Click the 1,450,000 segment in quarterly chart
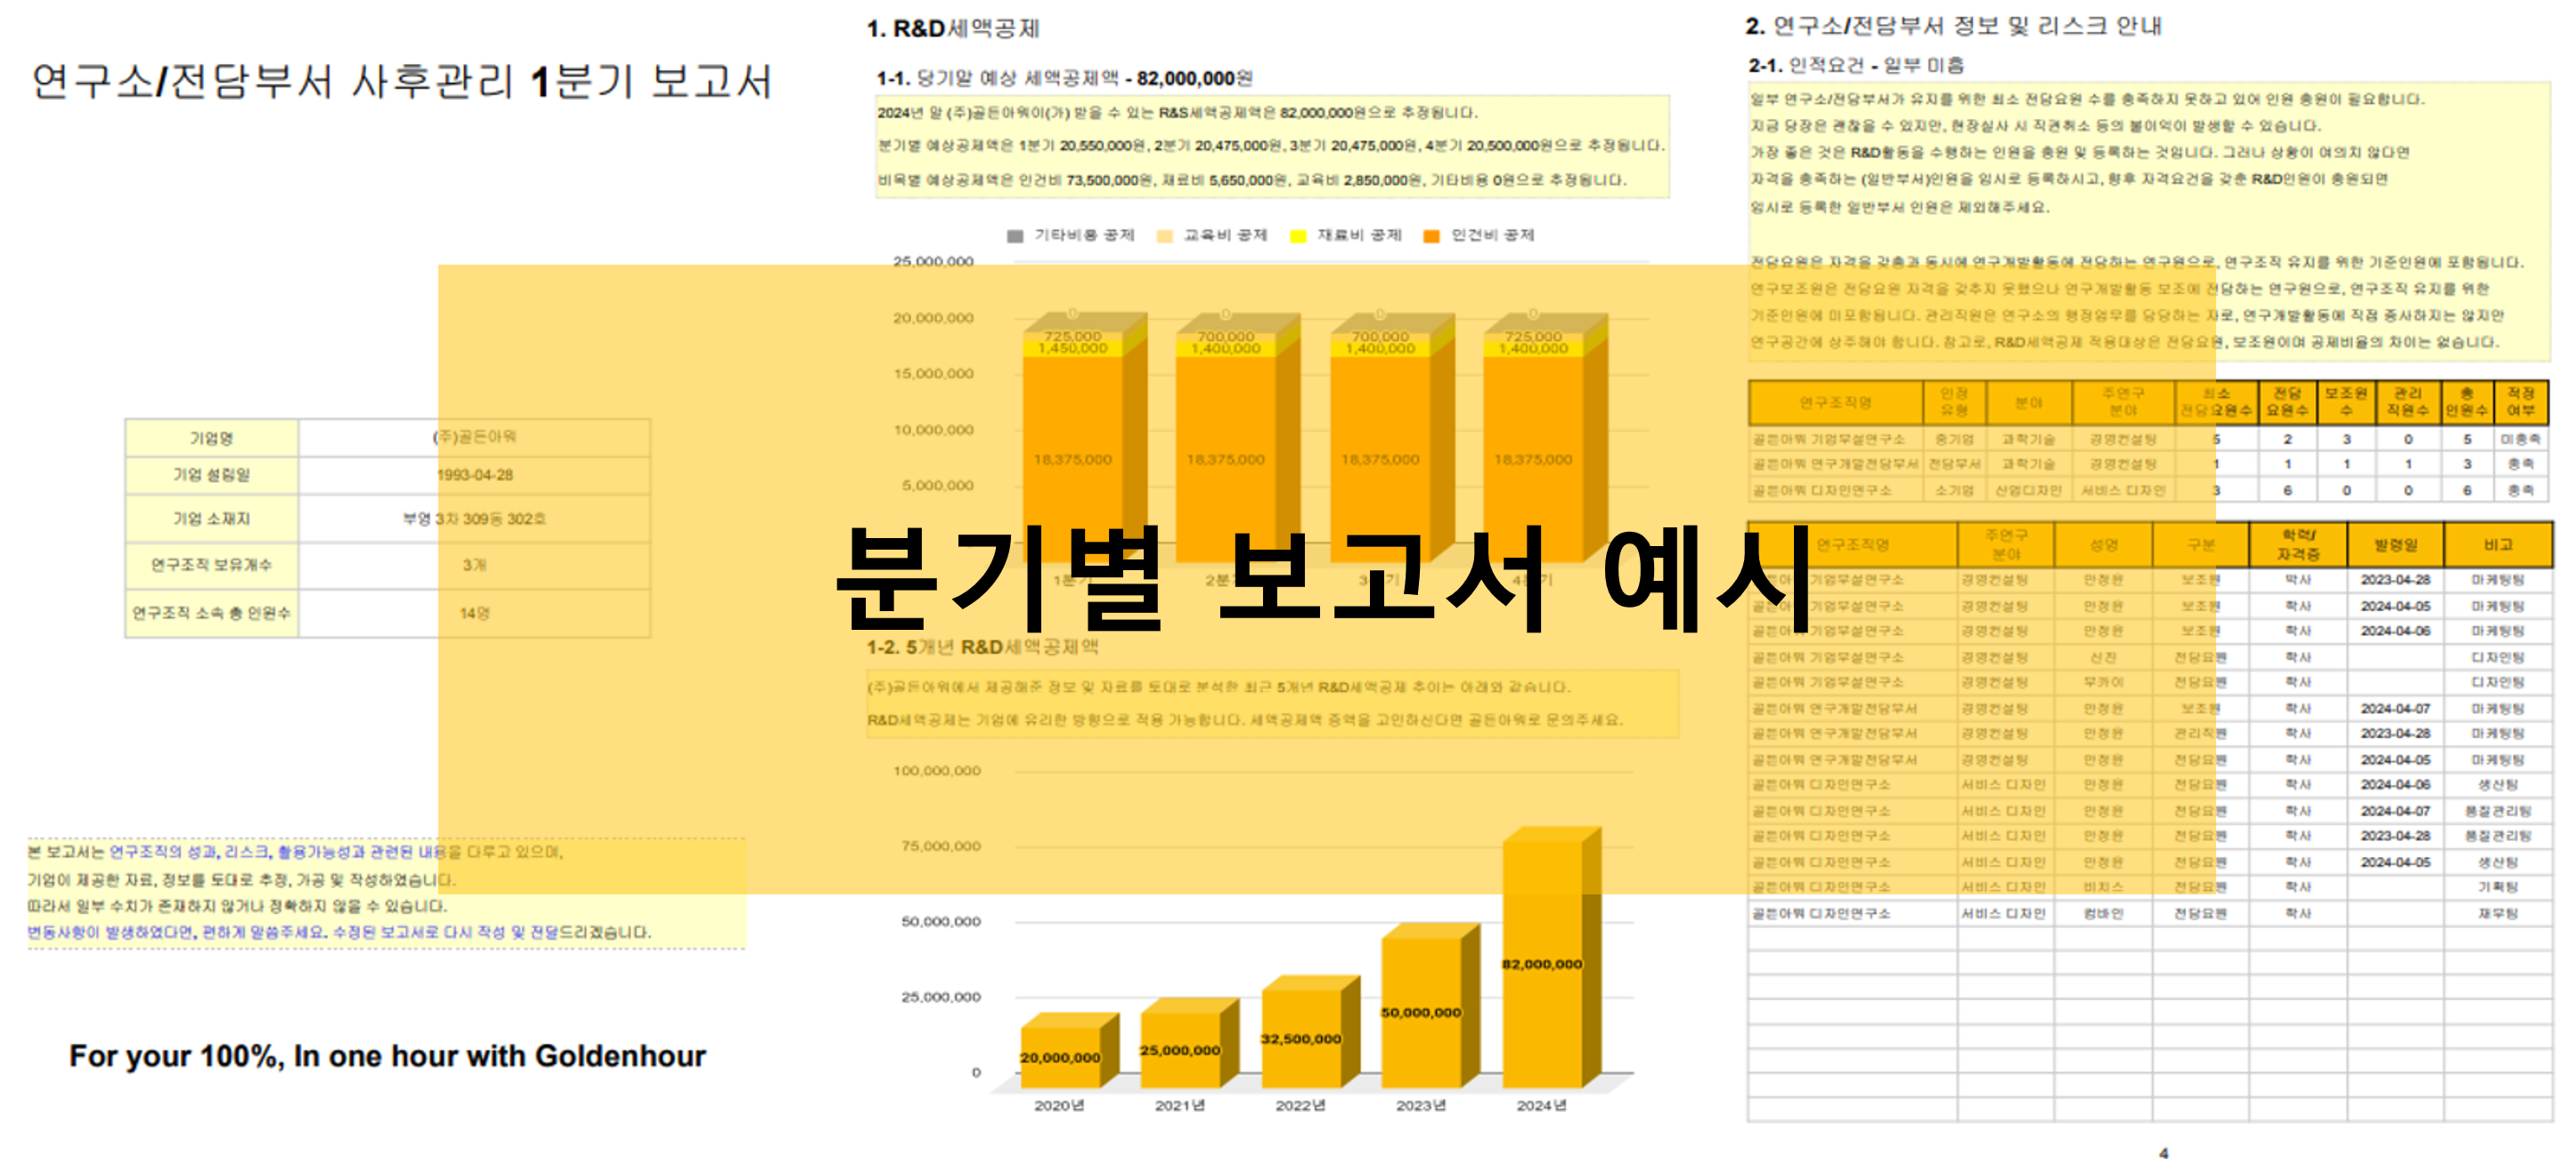2576x1159 pixels. (1072, 349)
